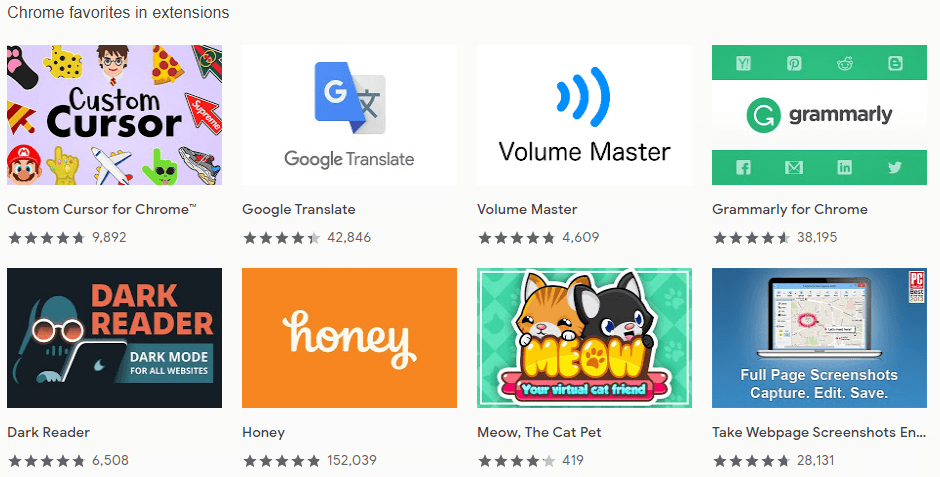Screen dimensions: 940x477
Task: Click the Pinterest icon in Grammarly banner
Action: pyautogui.click(x=794, y=63)
